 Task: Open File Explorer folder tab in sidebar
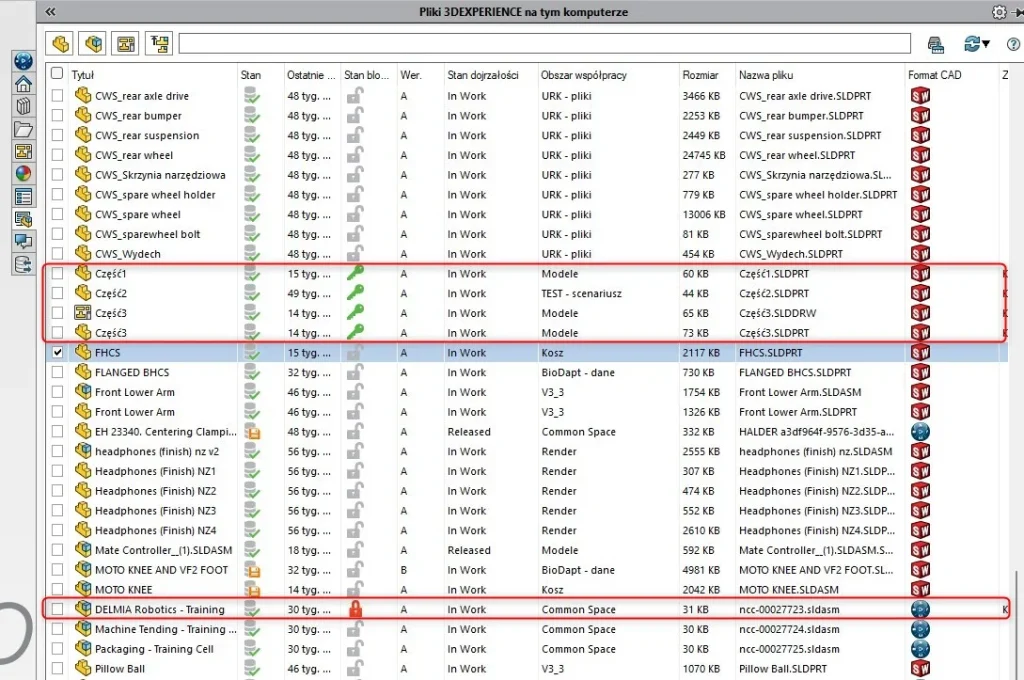24,129
